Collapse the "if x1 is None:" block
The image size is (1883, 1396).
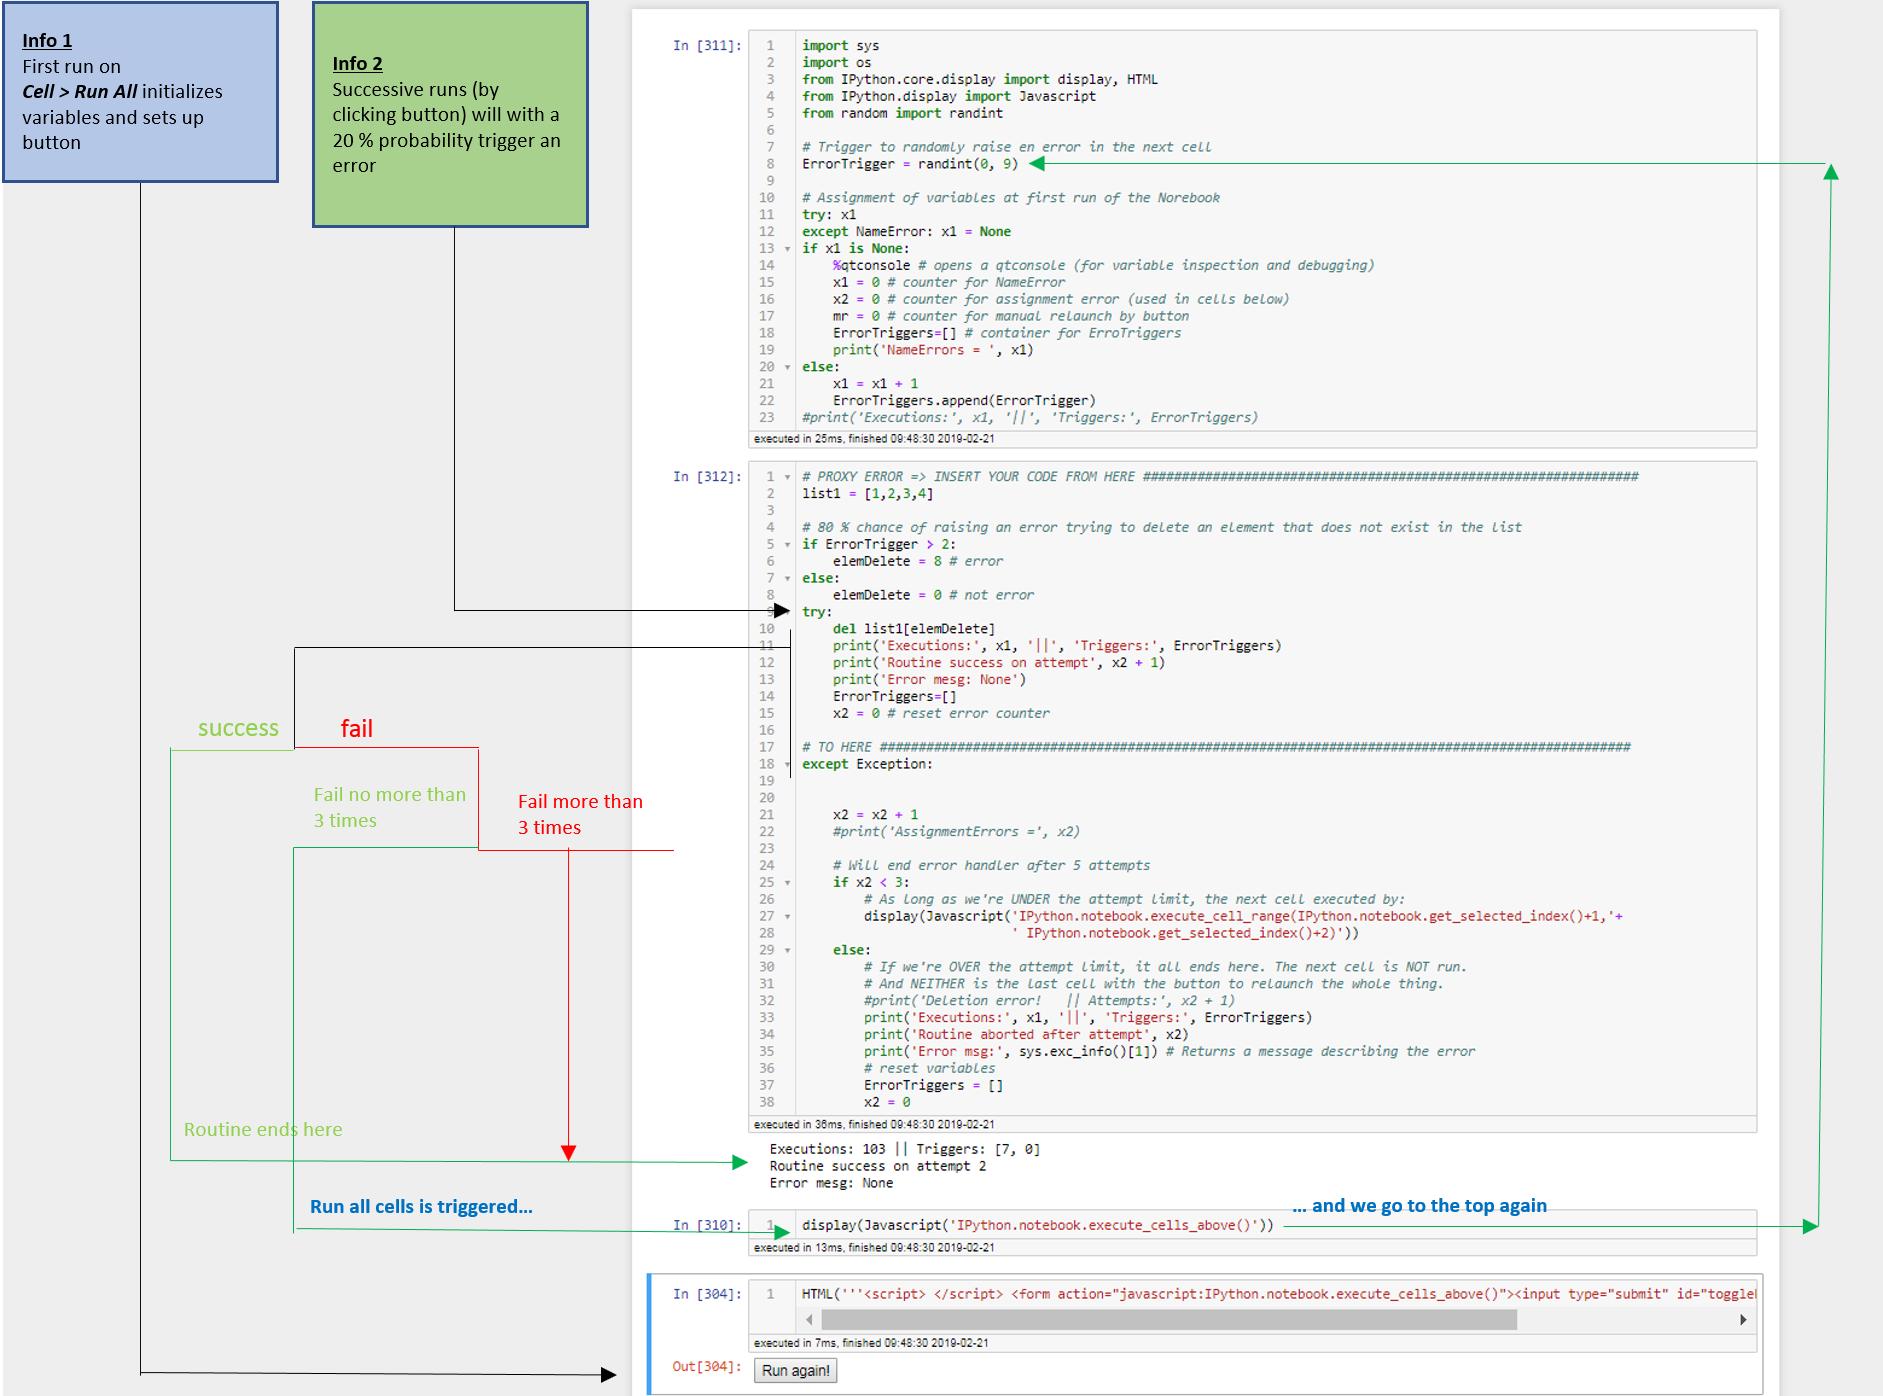pos(788,249)
